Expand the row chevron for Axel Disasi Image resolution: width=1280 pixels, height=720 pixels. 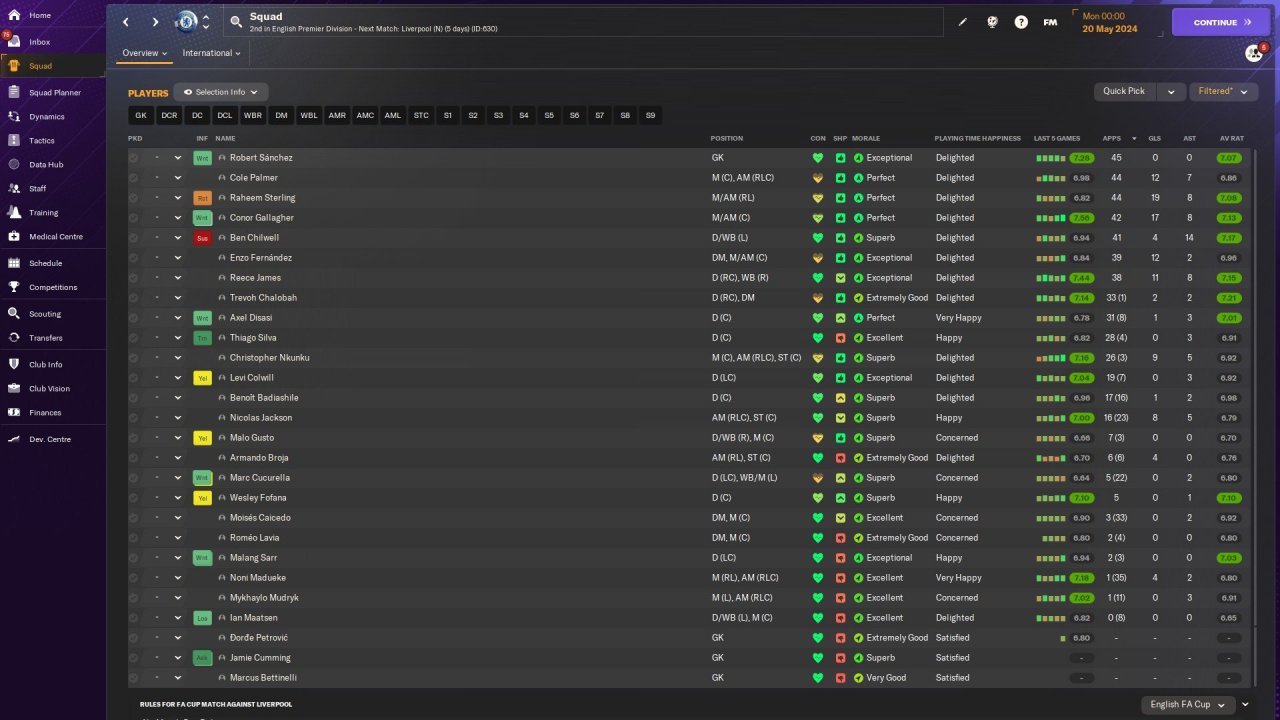pyautogui.click(x=178, y=318)
